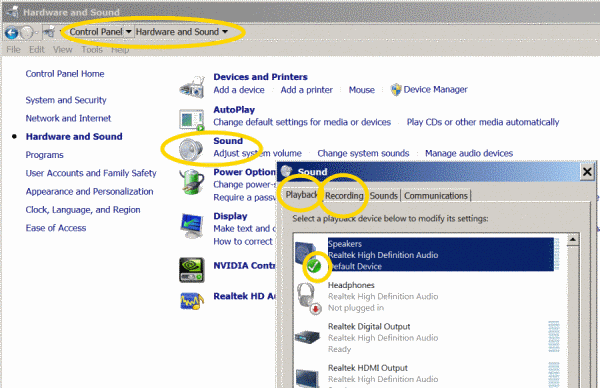Go back with the Back arrow button
The height and width of the screenshot is (388, 600).
pyautogui.click(x=11, y=33)
